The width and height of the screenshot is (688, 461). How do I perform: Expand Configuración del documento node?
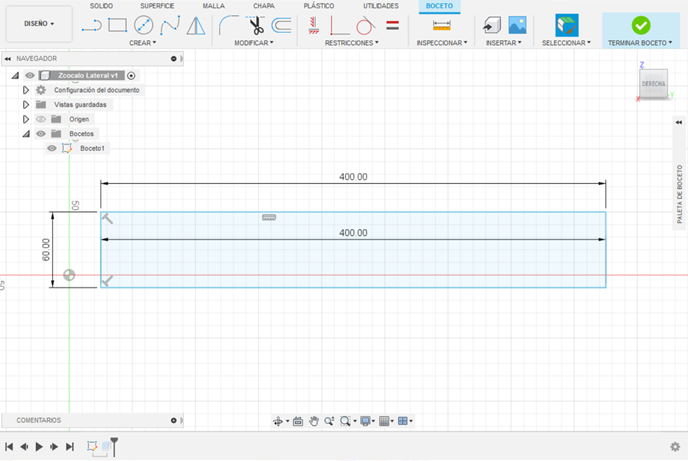coord(25,90)
